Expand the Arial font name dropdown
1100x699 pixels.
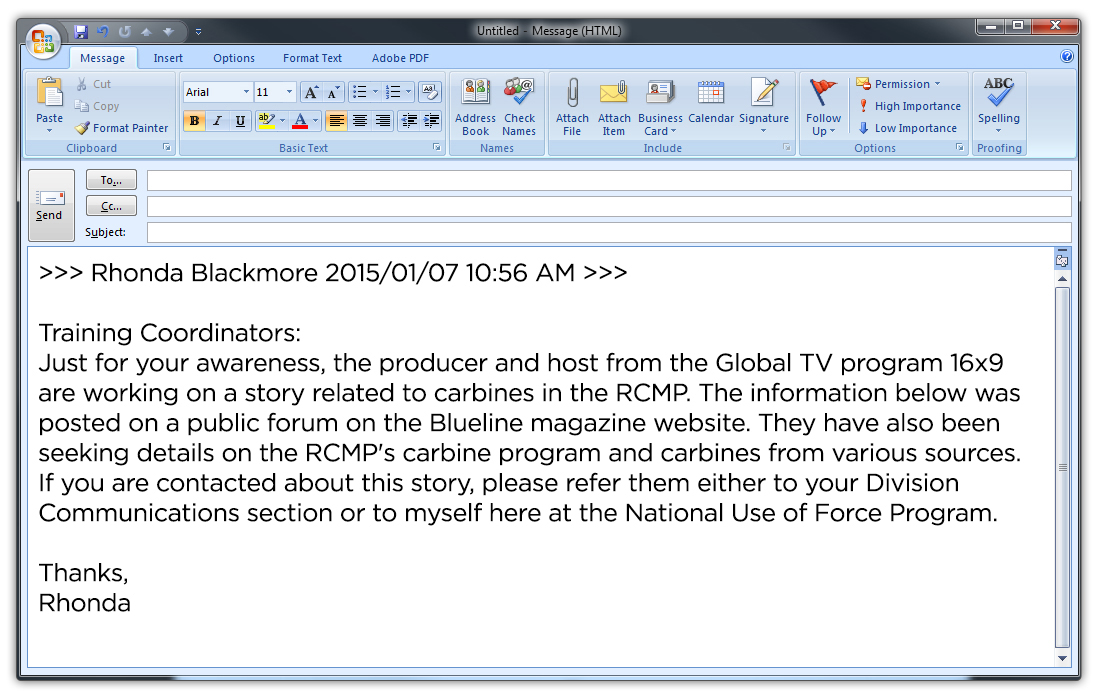246,92
